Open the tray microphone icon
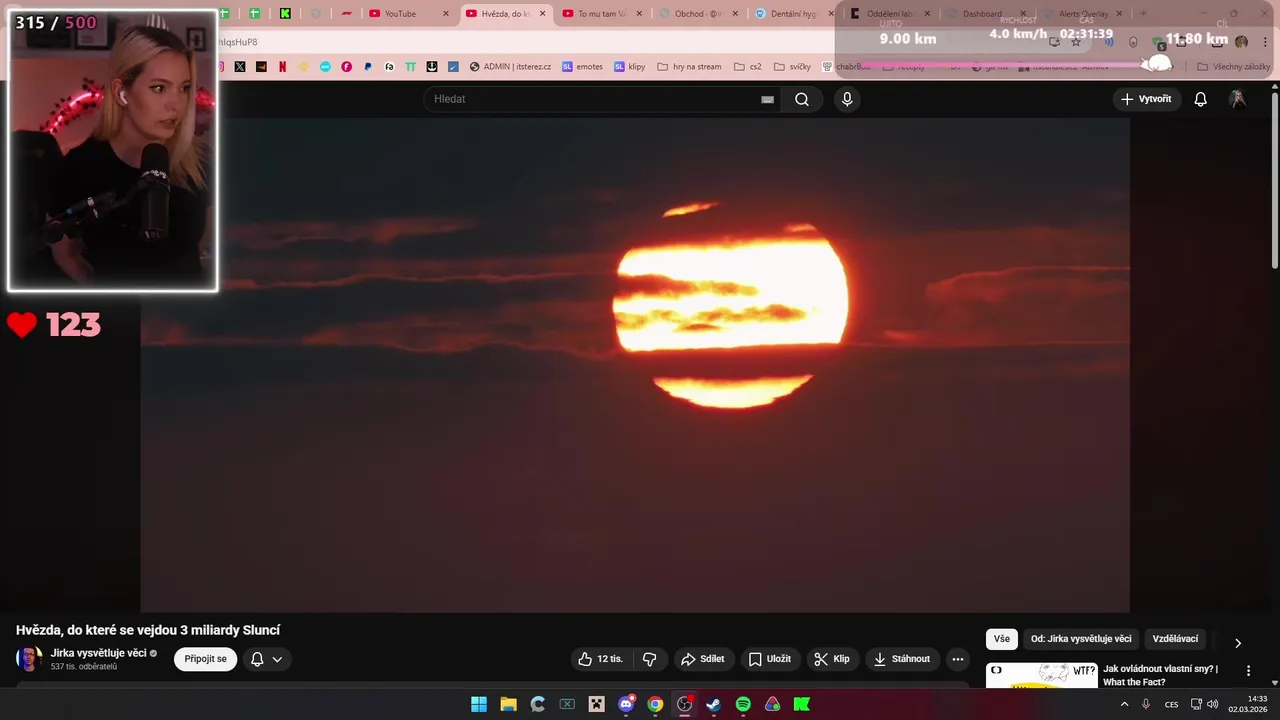This screenshot has height=720, width=1280. pos(1146,704)
